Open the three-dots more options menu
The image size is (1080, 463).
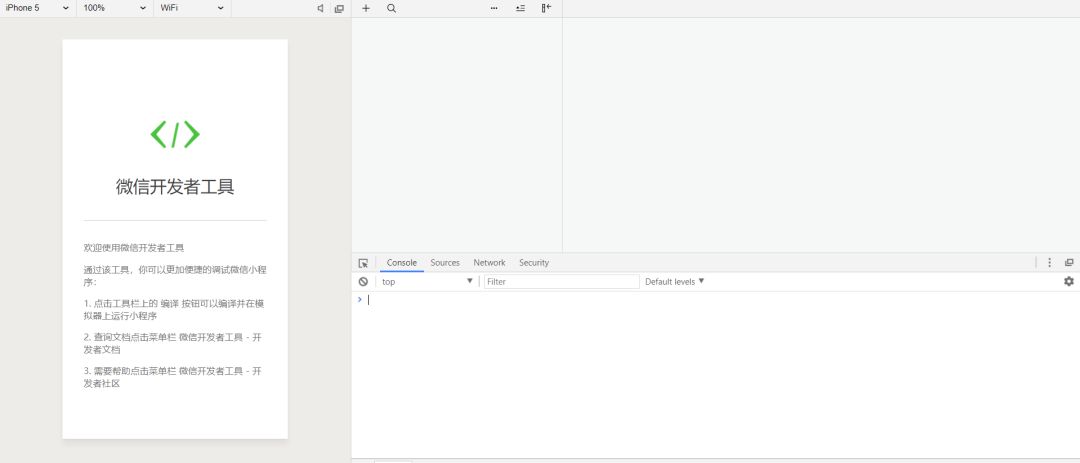[x=494, y=8]
